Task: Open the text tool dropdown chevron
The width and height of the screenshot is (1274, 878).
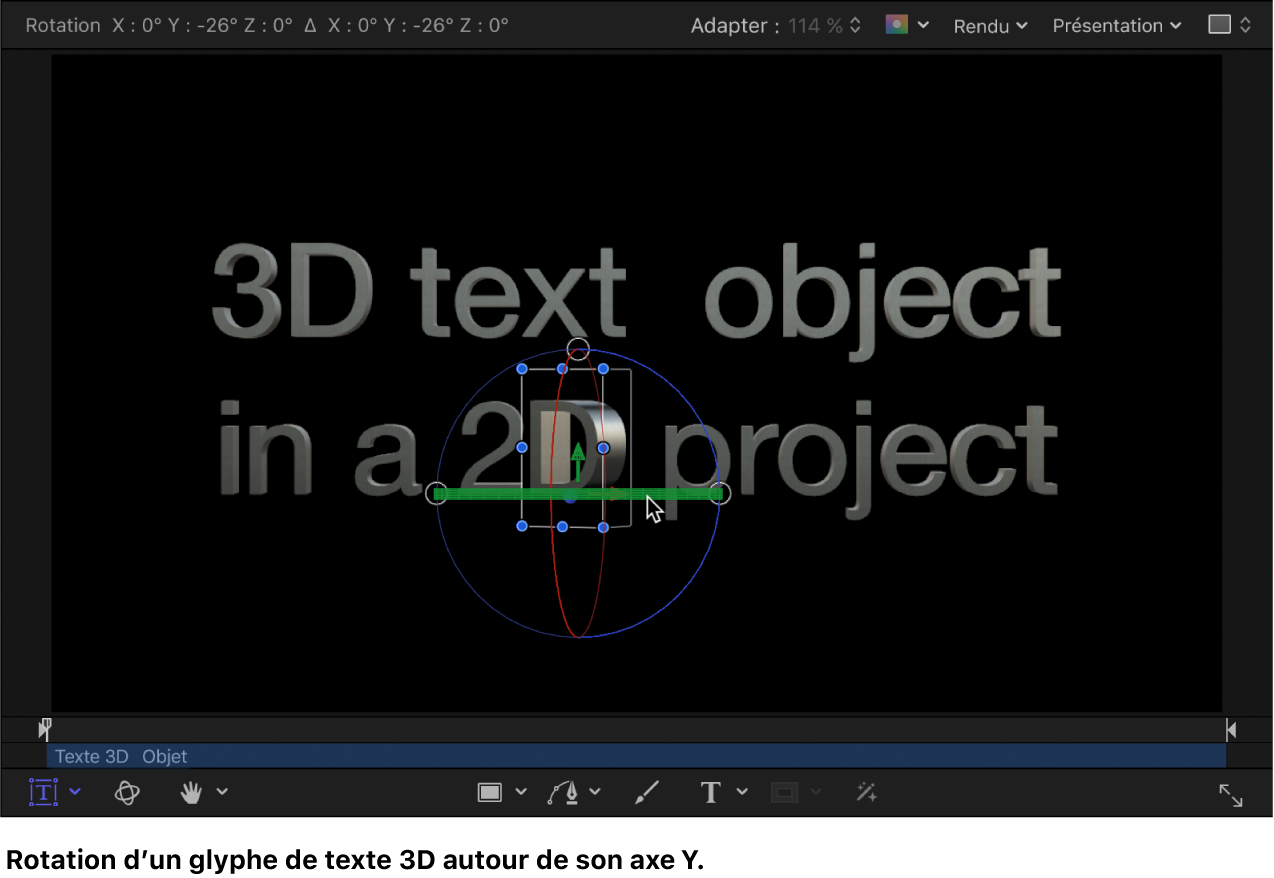Action: (x=742, y=791)
